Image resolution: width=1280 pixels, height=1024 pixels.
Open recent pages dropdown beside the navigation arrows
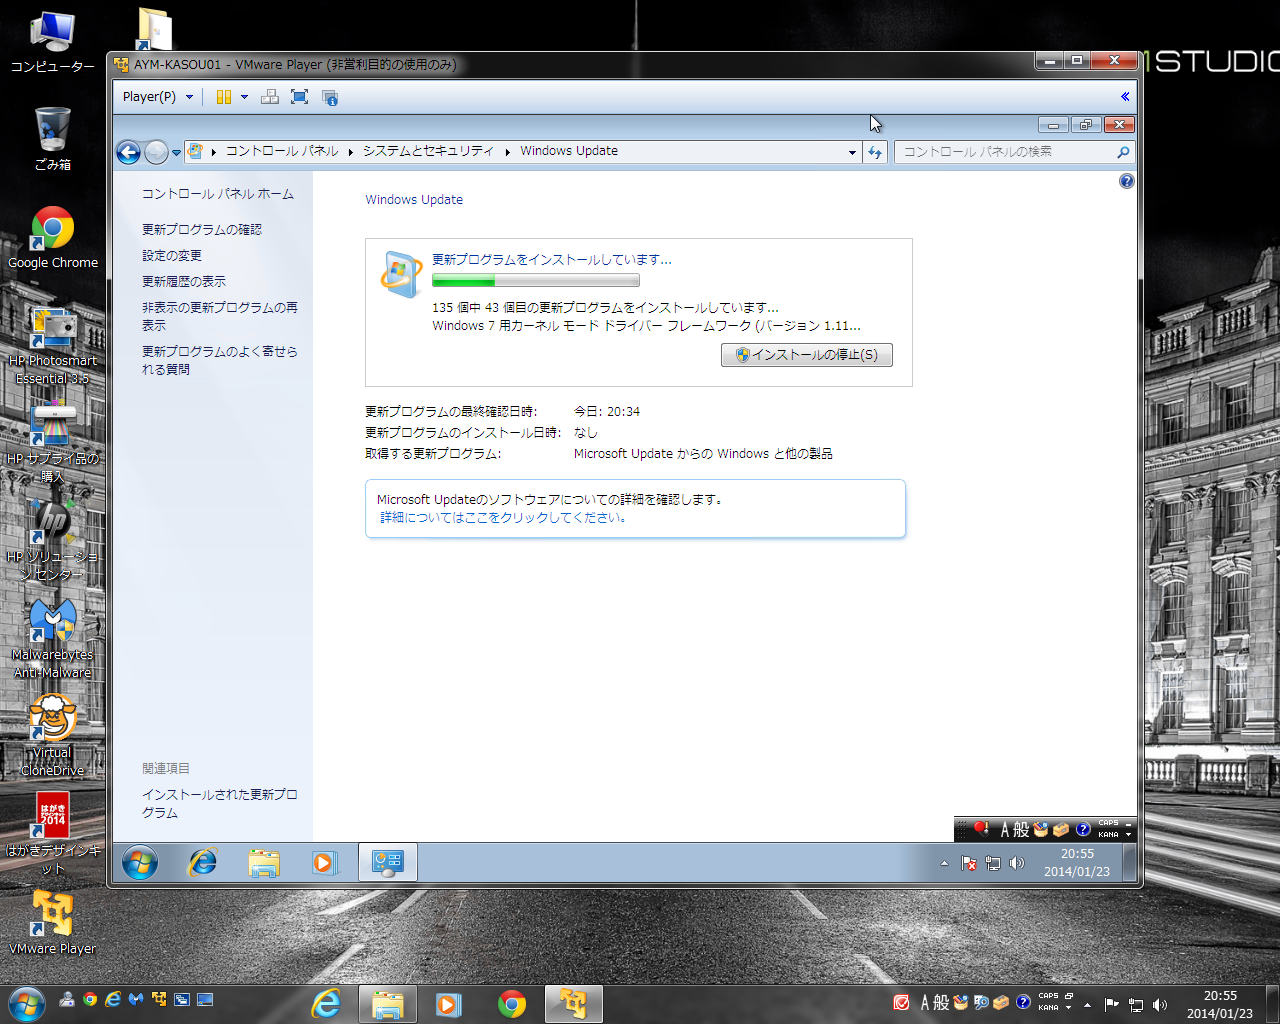[176, 153]
